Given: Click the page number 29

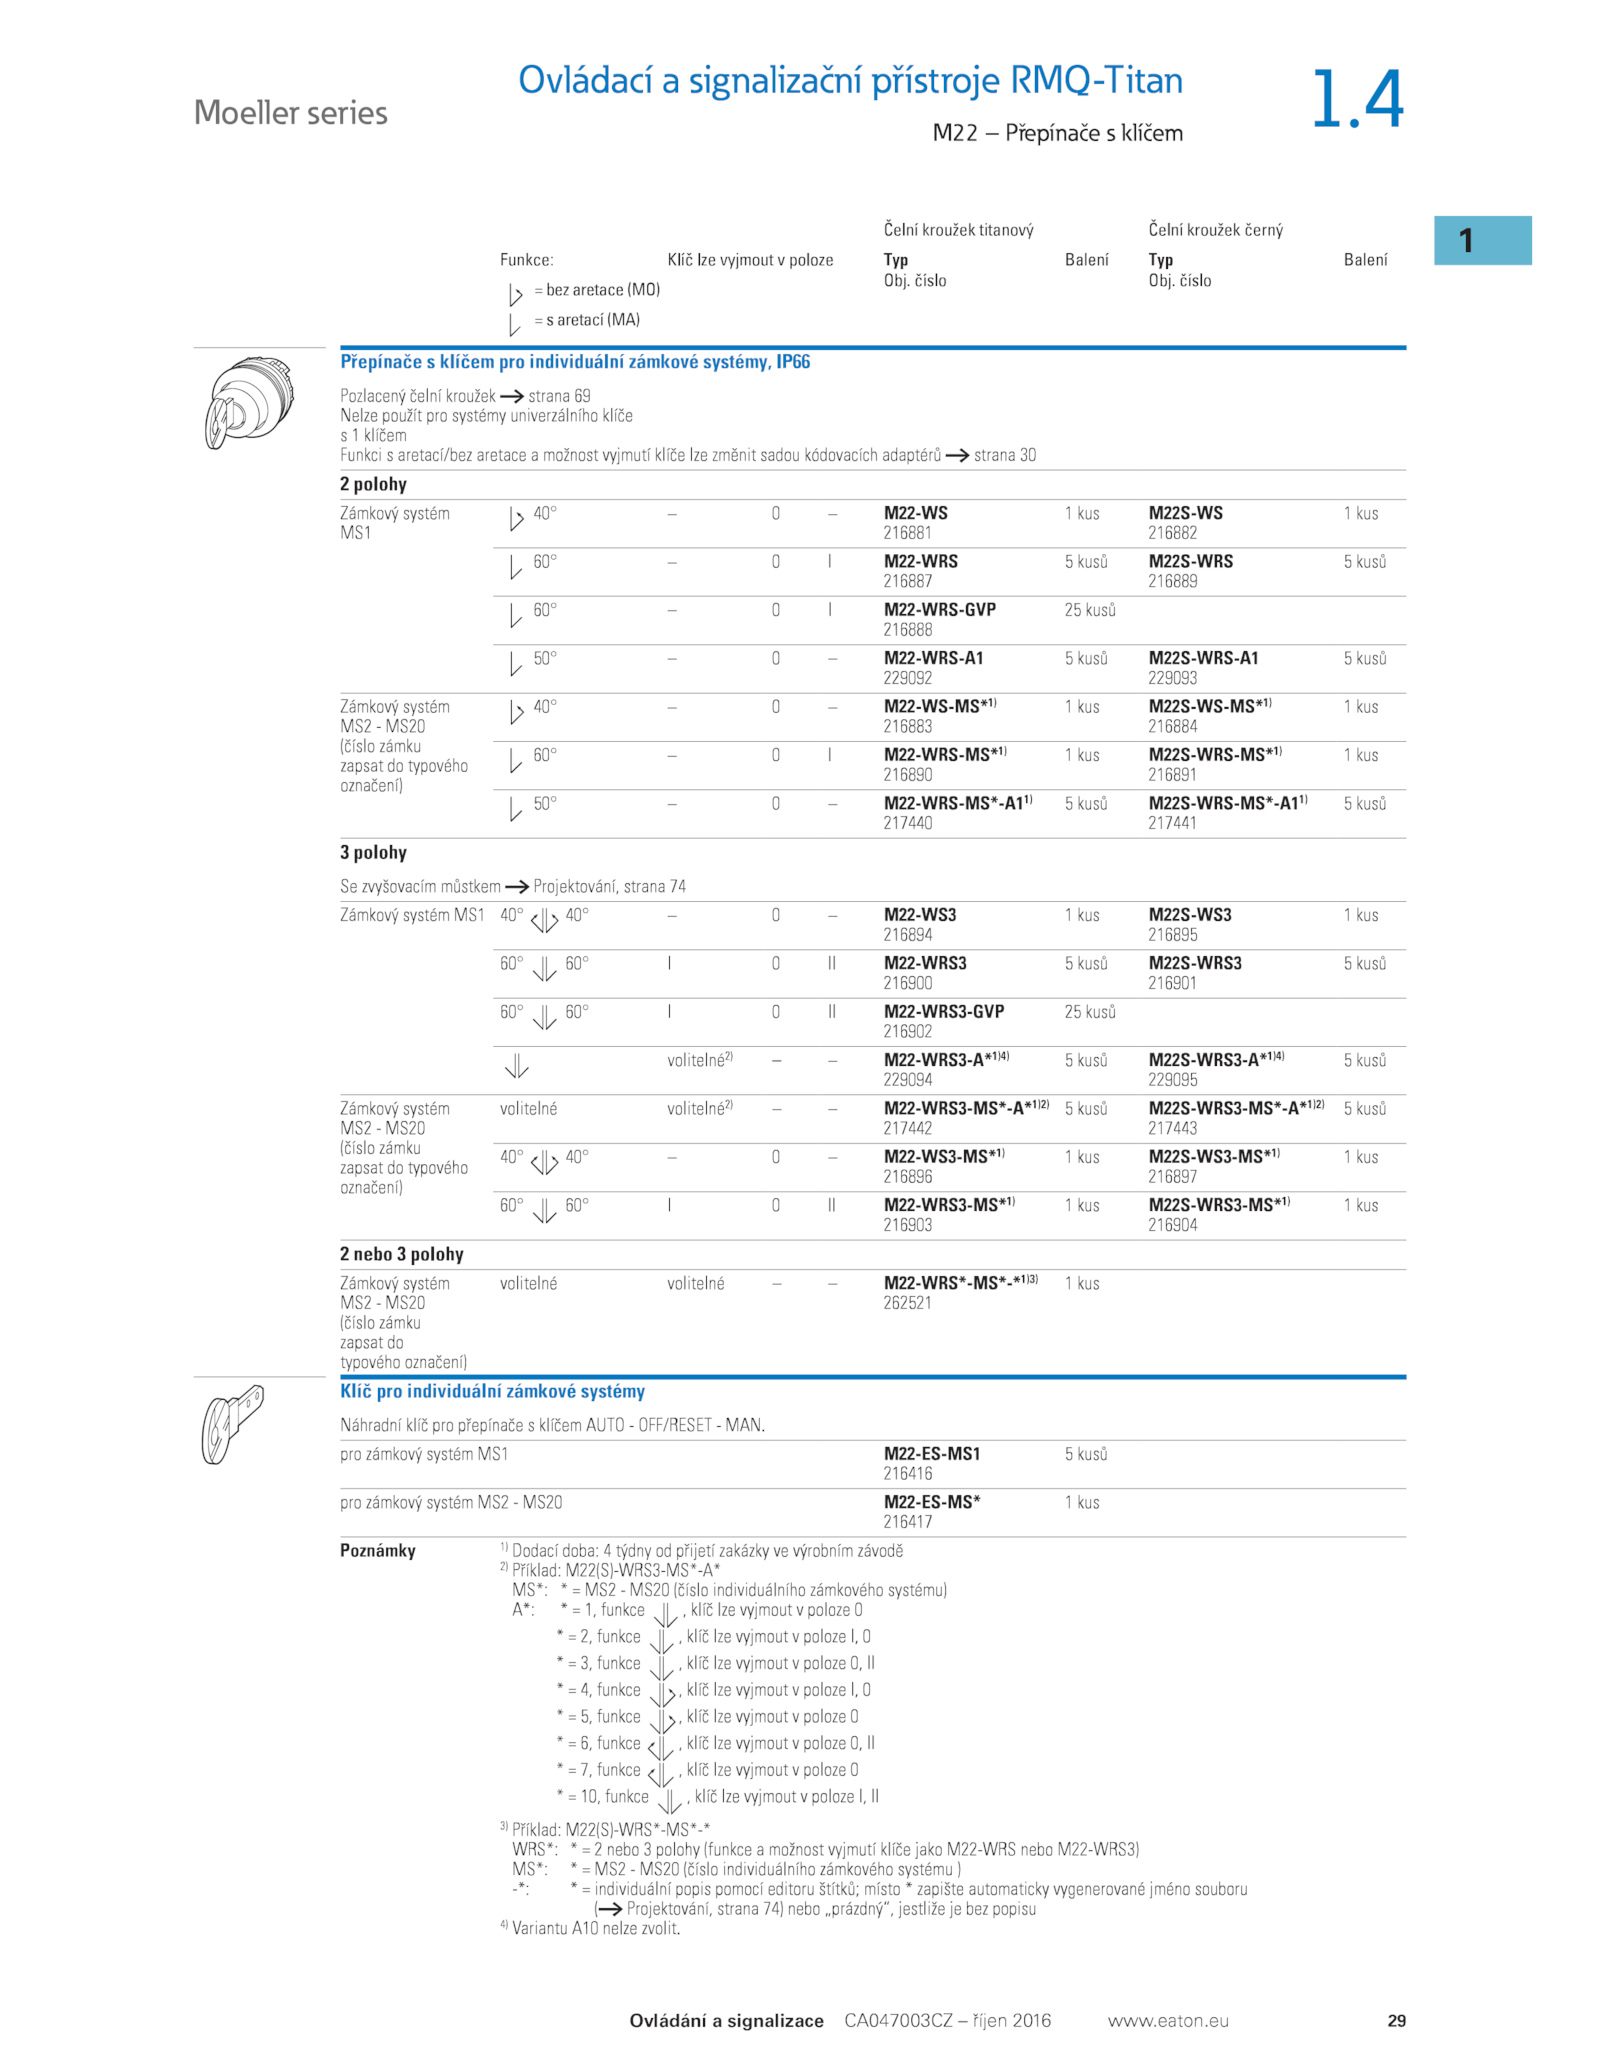Looking at the screenshot, I should point(1396,2021).
